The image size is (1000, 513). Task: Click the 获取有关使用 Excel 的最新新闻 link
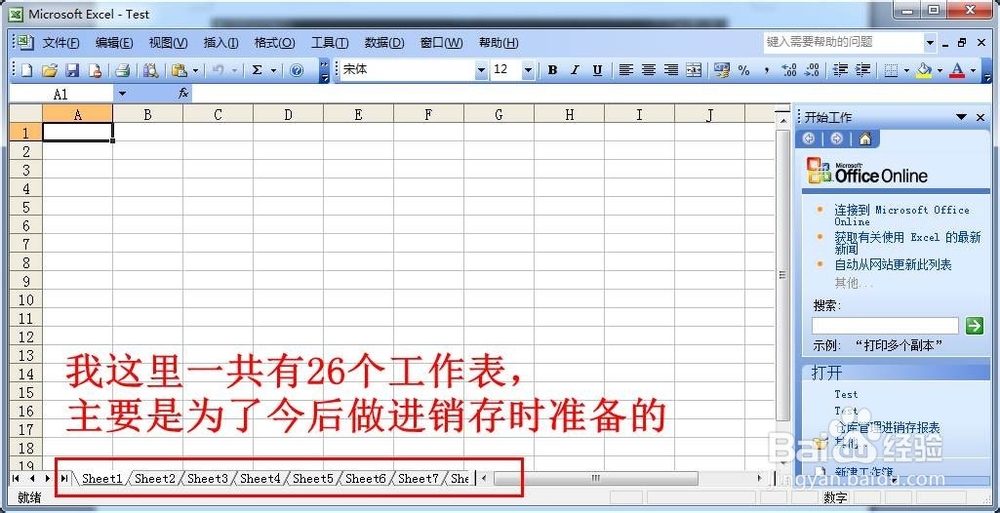908,242
